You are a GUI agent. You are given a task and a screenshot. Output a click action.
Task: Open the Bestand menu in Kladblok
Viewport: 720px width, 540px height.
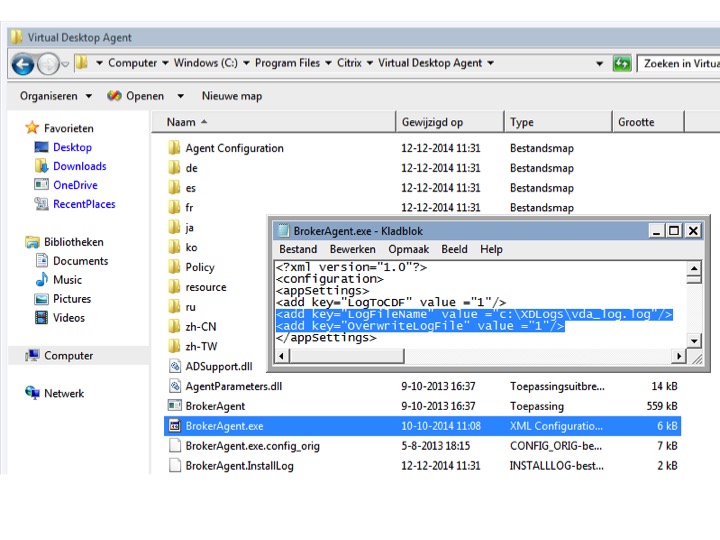pyautogui.click(x=298, y=249)
